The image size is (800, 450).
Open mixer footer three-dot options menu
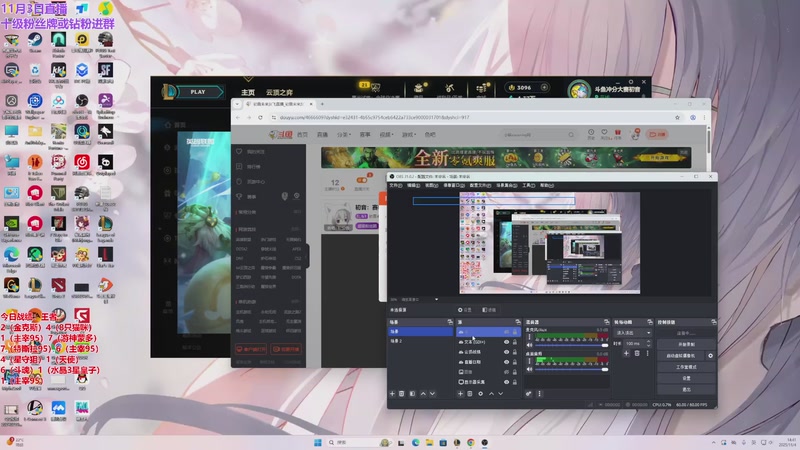tap(539, 394)
